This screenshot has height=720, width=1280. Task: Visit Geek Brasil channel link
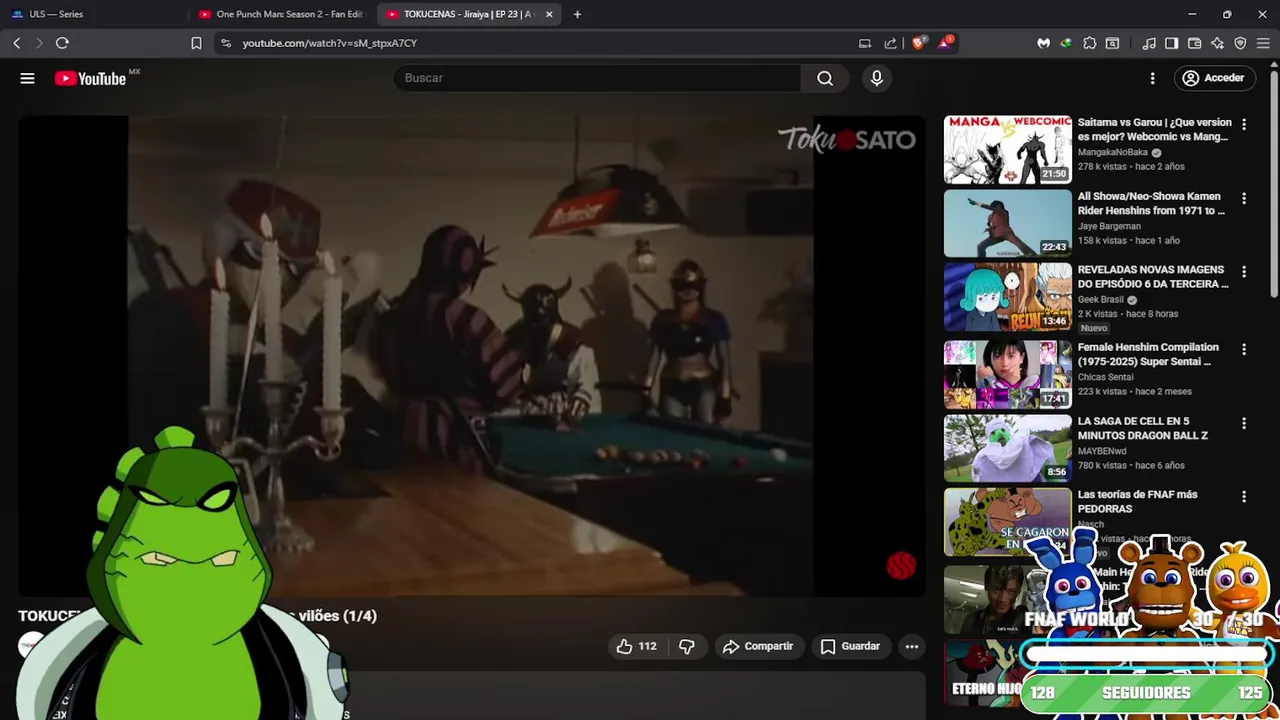point(1101,299)
